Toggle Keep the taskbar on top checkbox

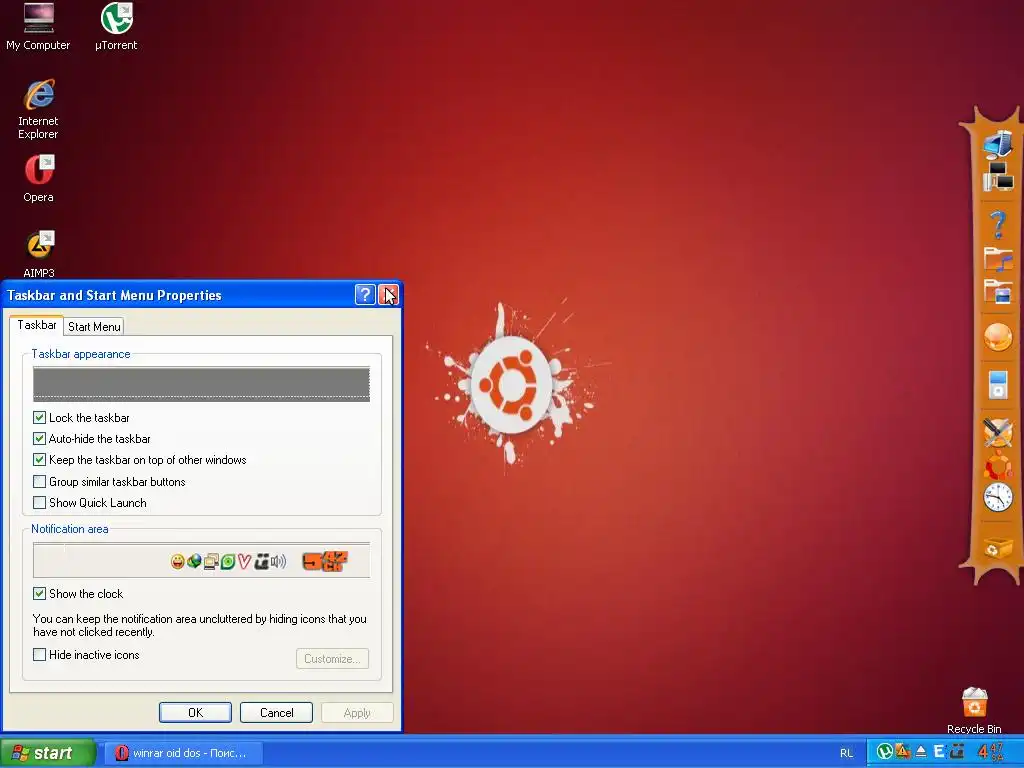[39, 460]
